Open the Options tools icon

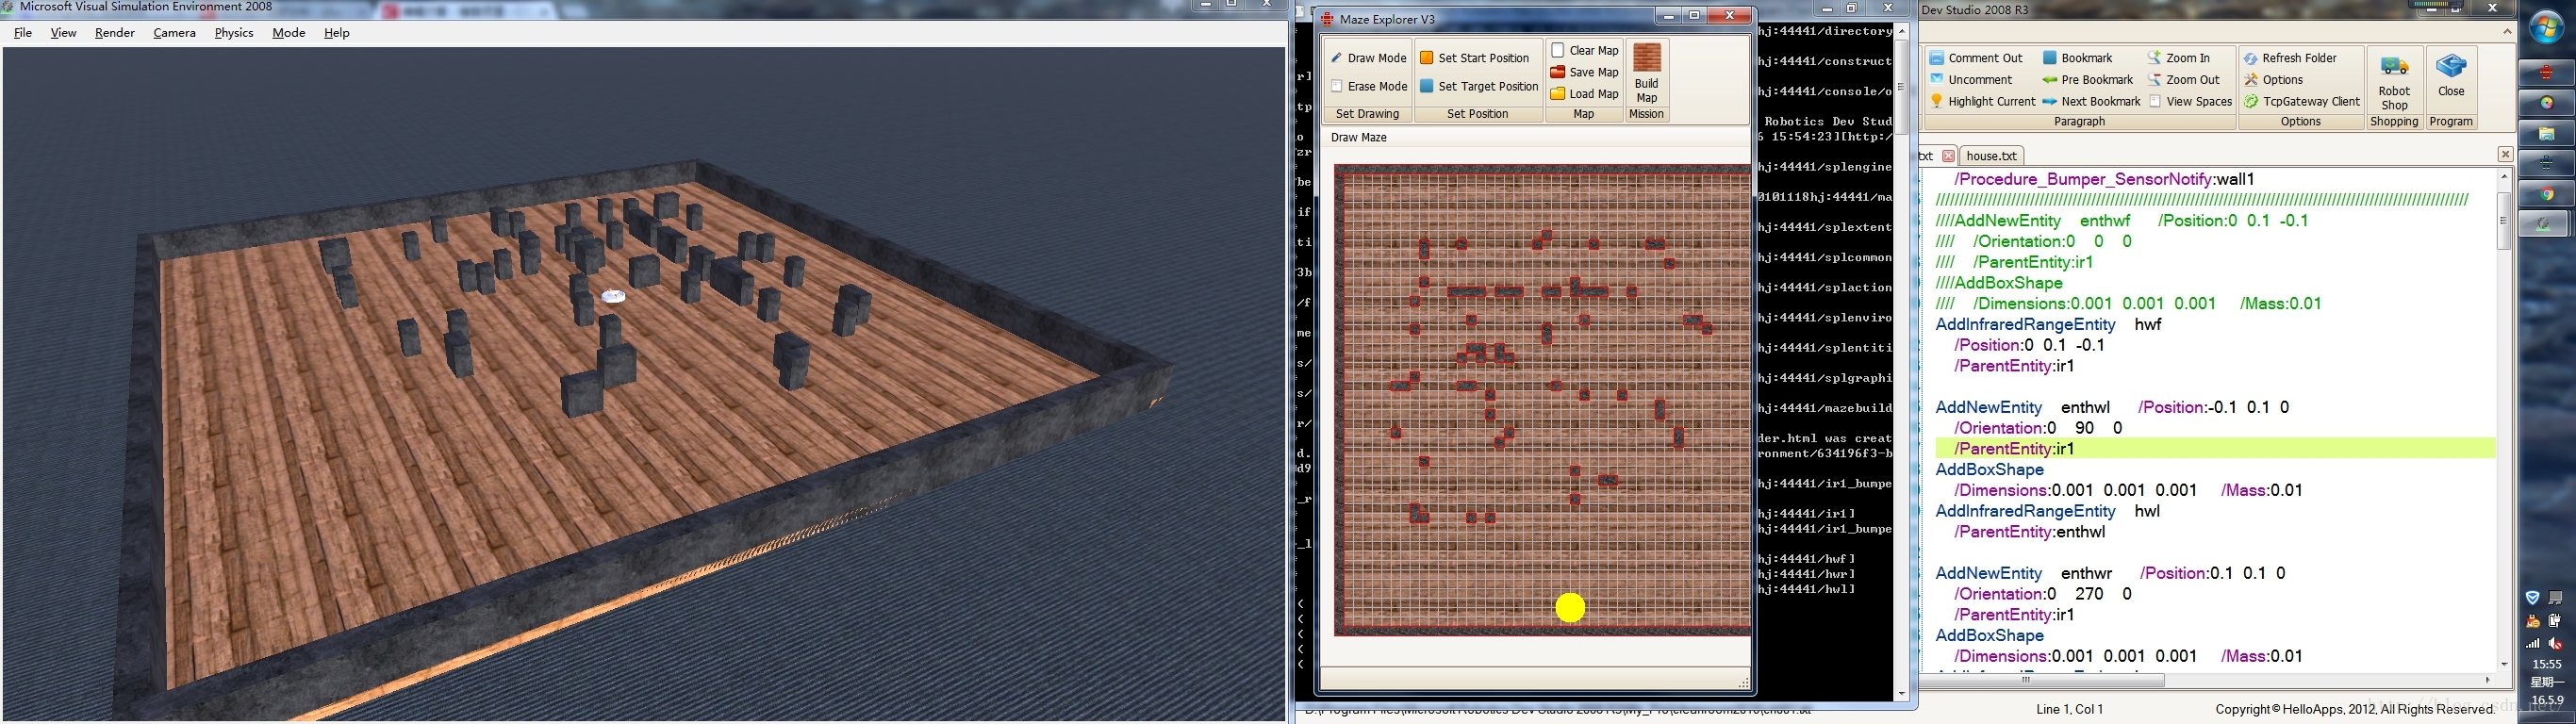coord(2250,80)
